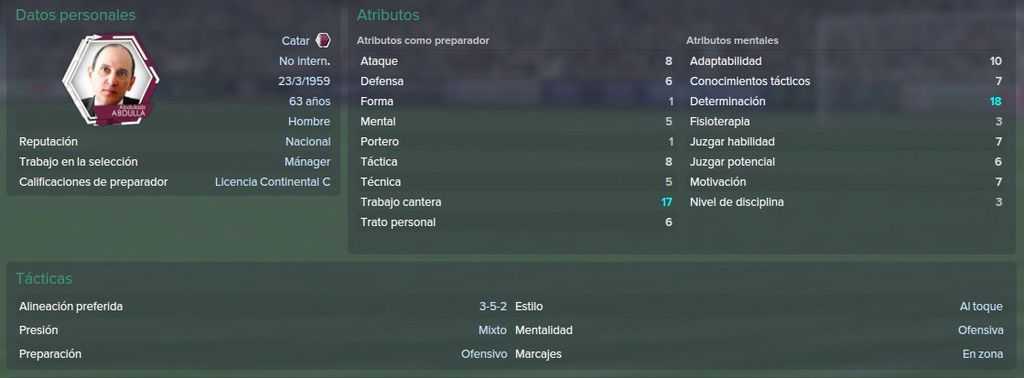Screen dimensions: 1024x378
Task: Click the Ataque attribute row
Action: click(516, 61)
